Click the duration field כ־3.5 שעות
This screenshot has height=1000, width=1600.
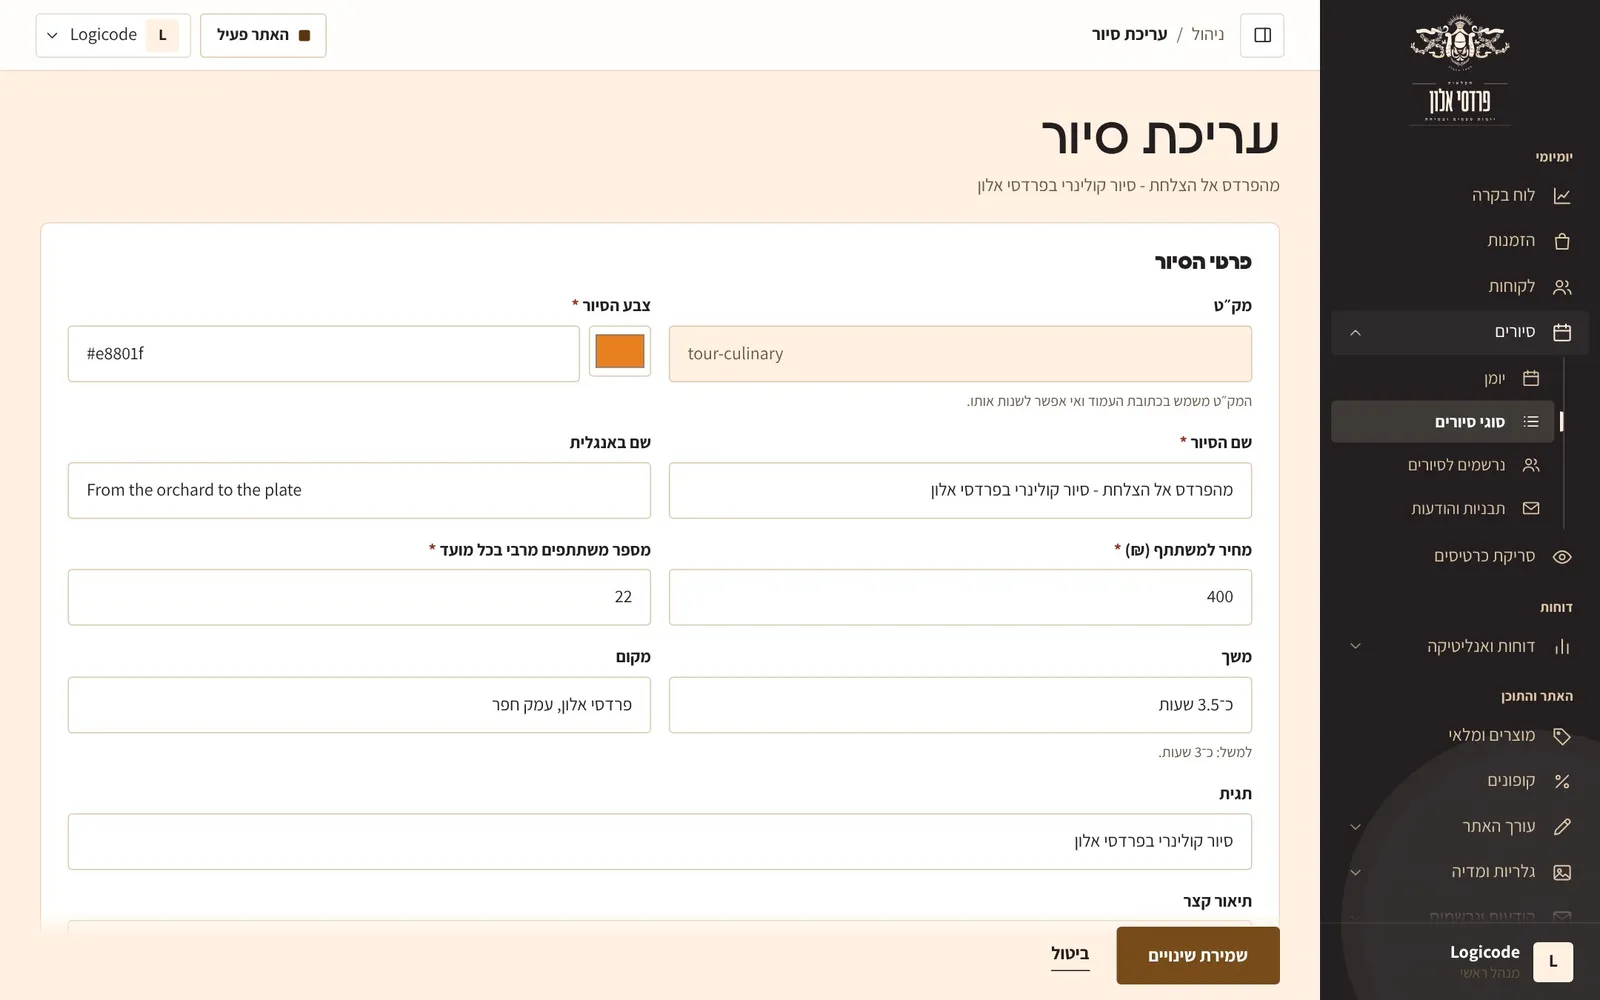click(960, 705)
